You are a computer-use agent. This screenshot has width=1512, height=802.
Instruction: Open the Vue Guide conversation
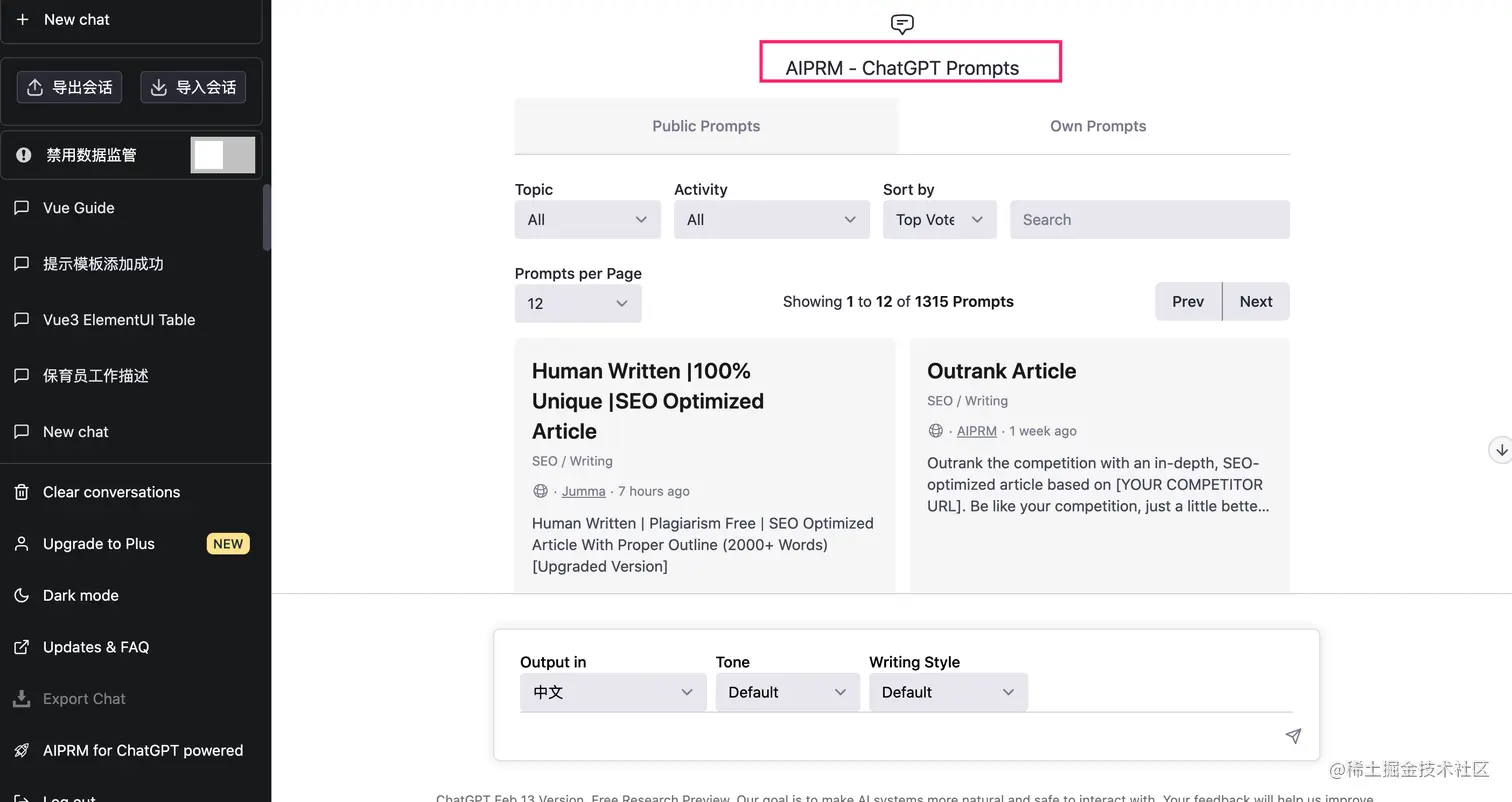[132, 208]
